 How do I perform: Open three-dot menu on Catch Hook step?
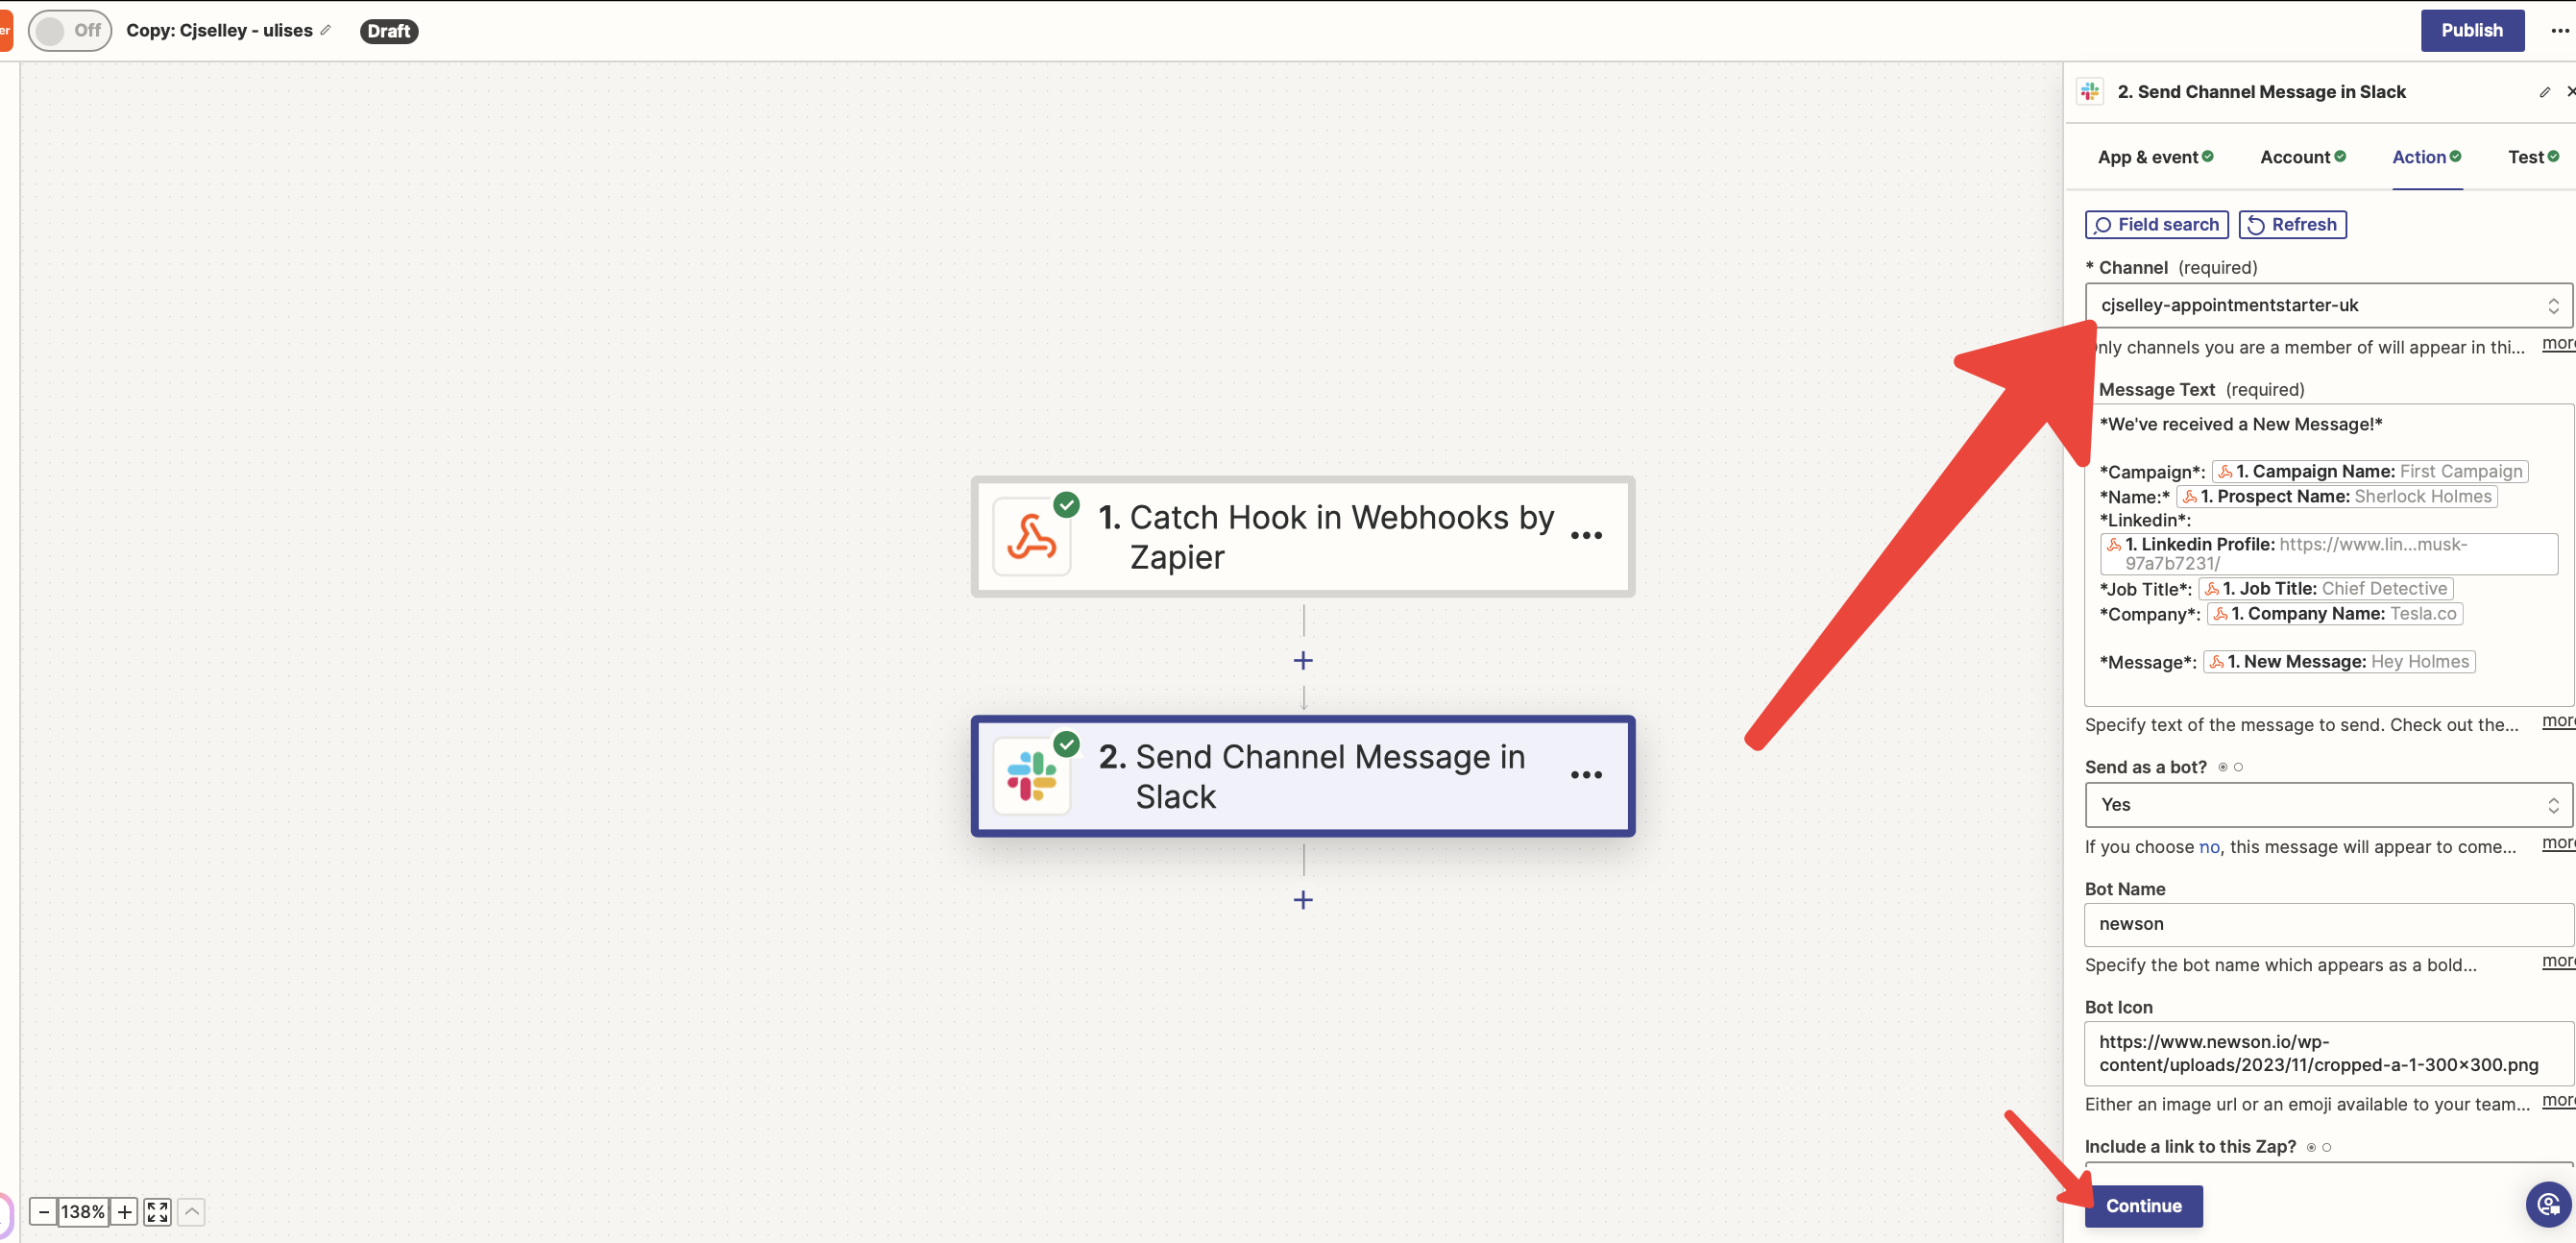point(1586,536)
